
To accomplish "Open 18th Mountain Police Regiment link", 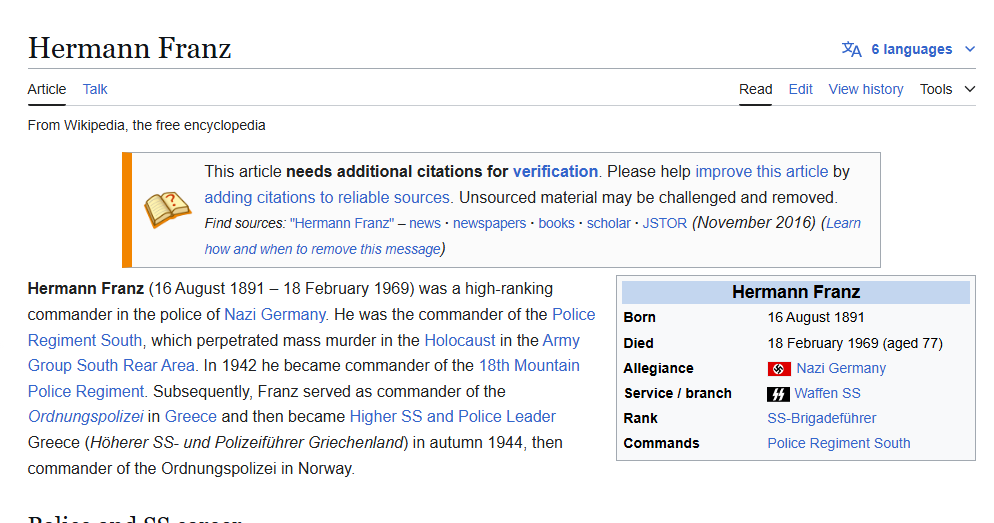I will [529, 366].
